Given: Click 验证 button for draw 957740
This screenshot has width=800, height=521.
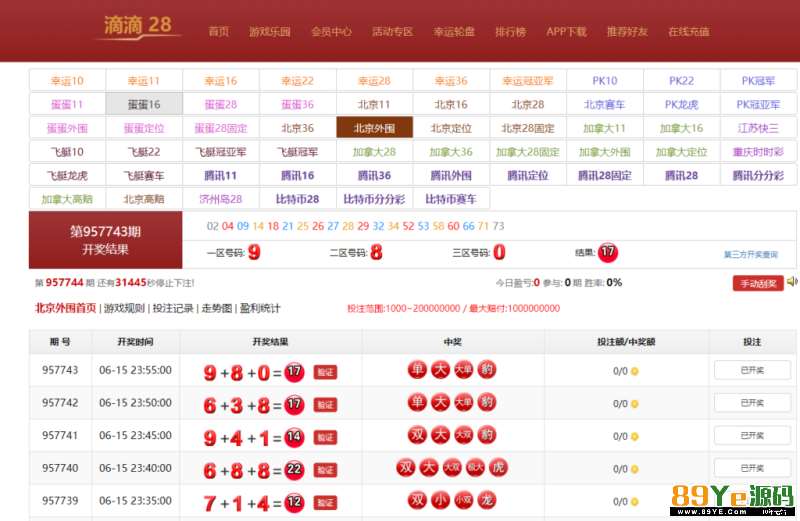Looking at the screenshot, I should point(325,470).
